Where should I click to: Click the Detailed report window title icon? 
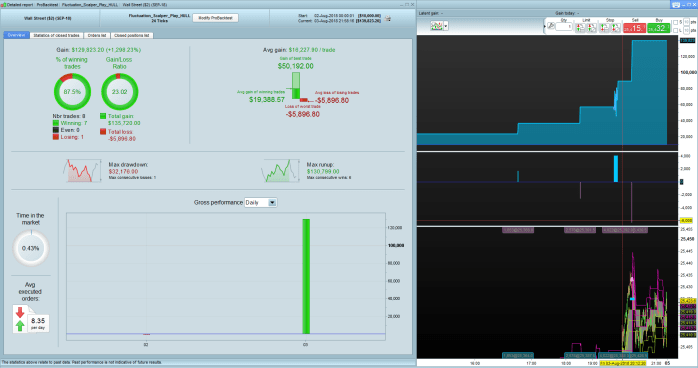(x=4, y=4)
